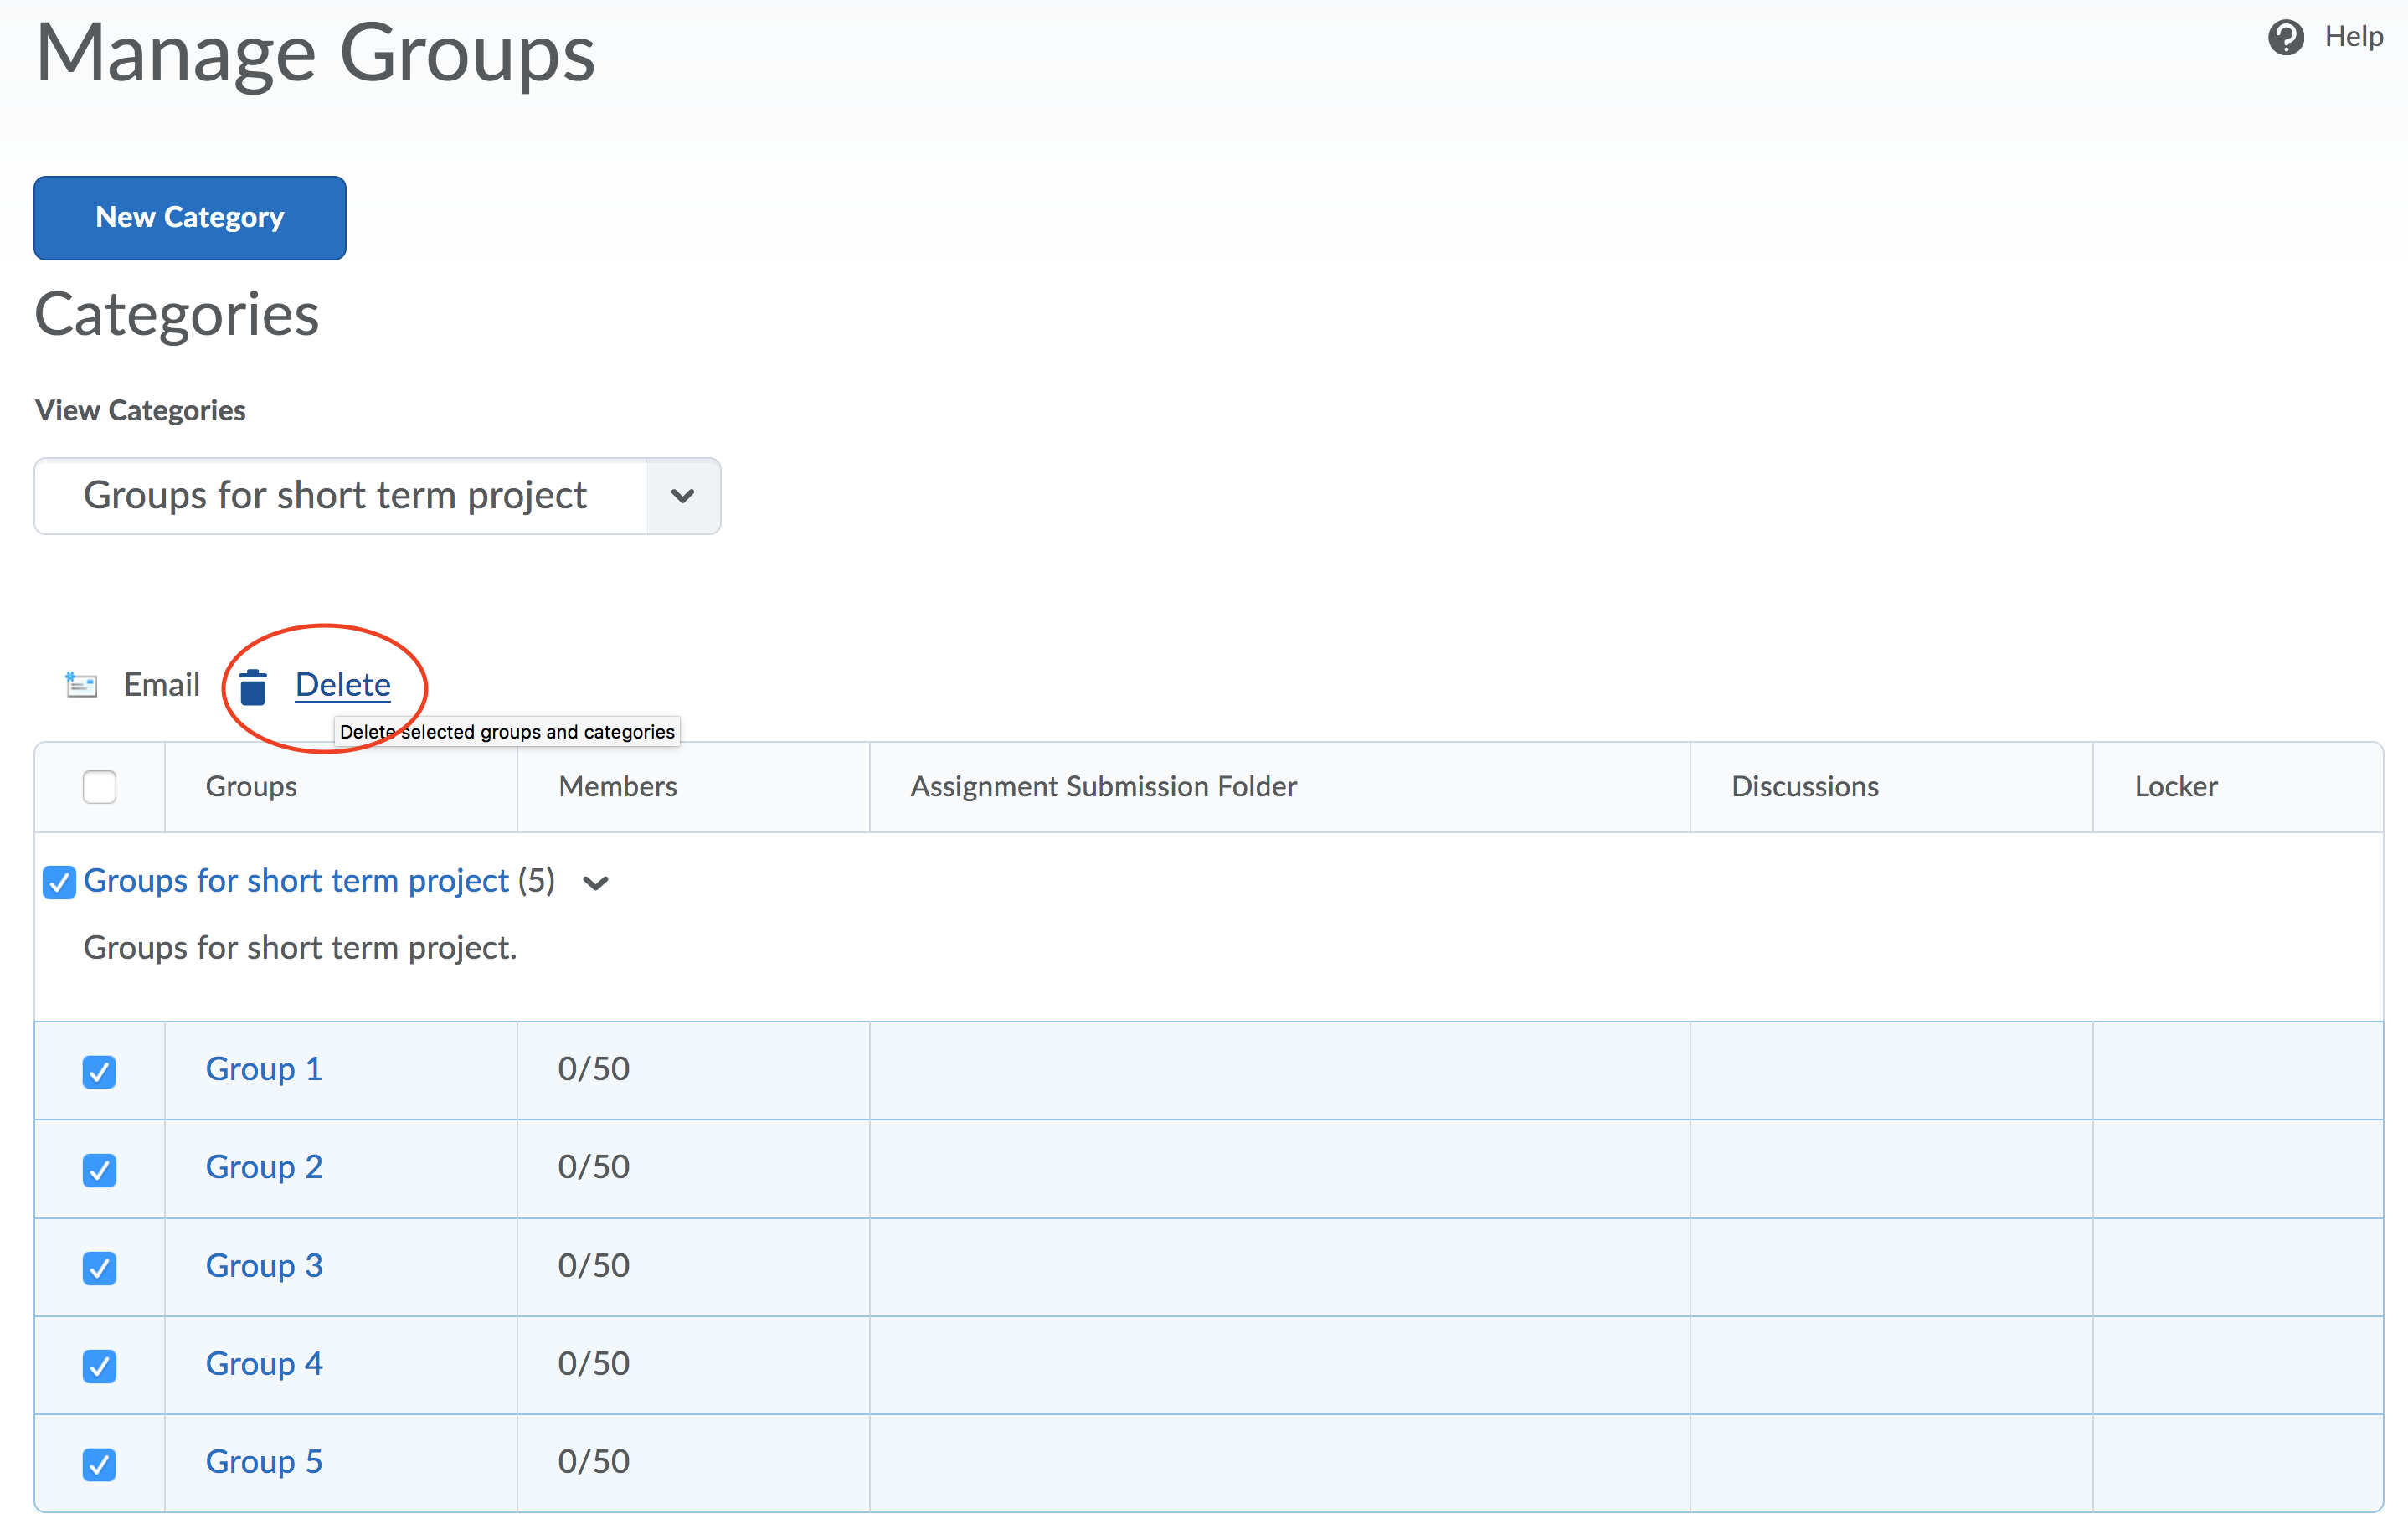2408x1534 pixels.
Task: Click the Members column header
Action: tap(617, 787)
